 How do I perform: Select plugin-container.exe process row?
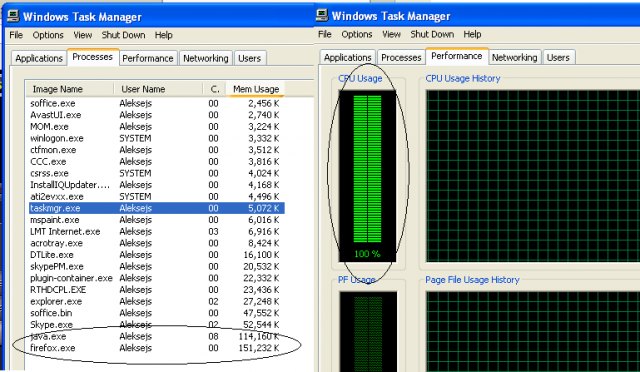point(157,278)
